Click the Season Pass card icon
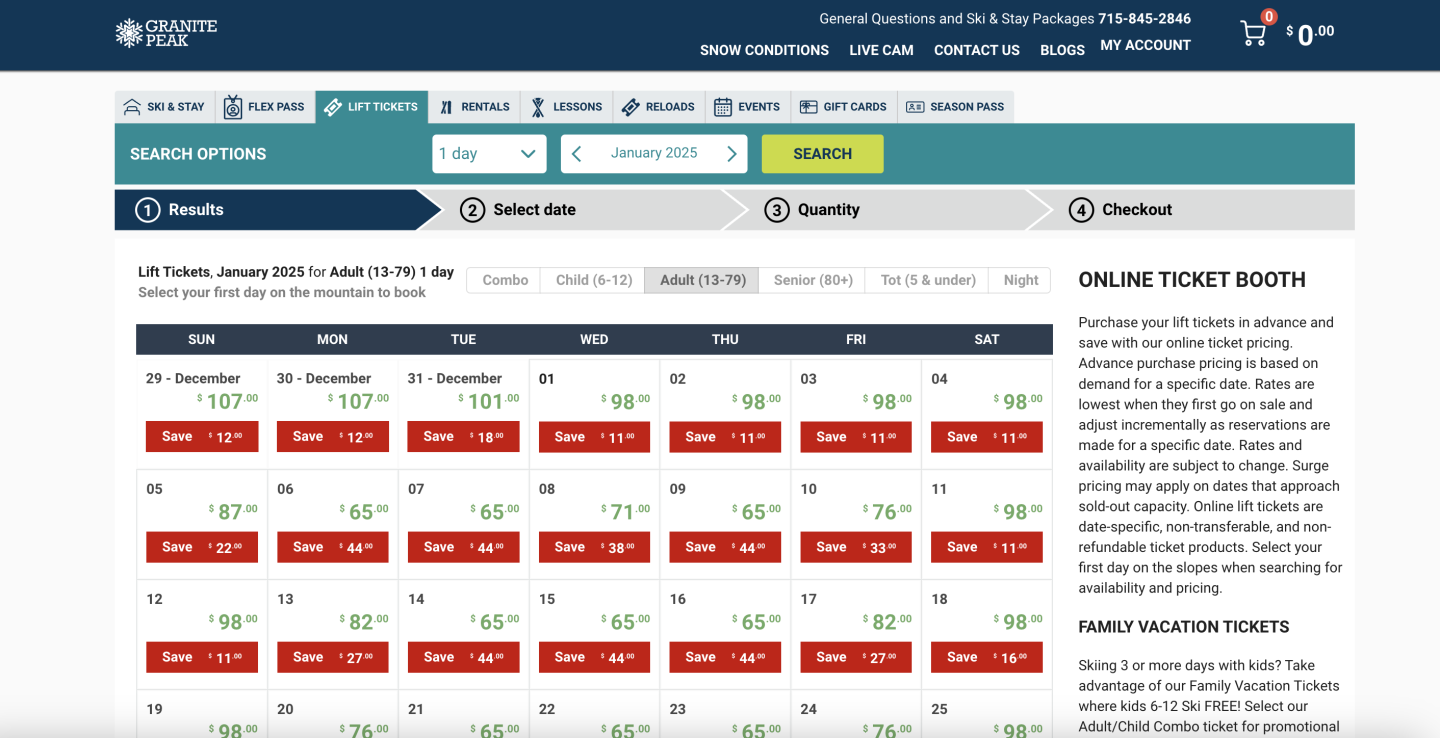The image size is (1440, 738). coord(915,107)
